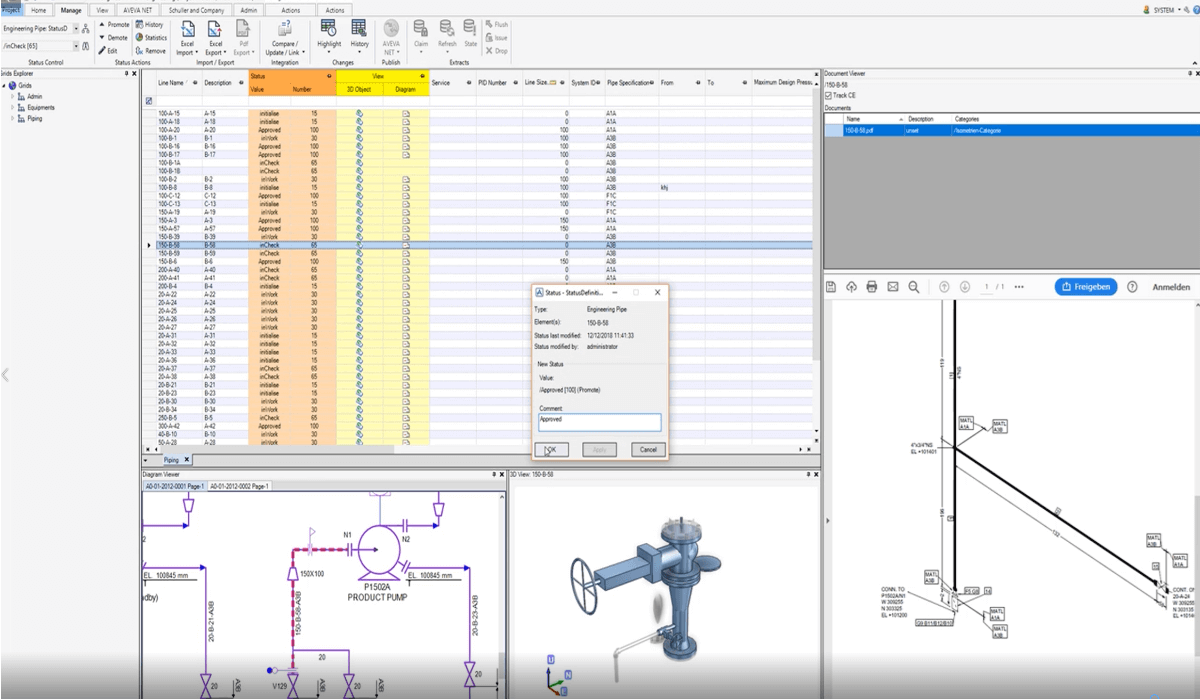Click the PDF viewer email icon
Image resolution: width=1200 pixels, height=700 pixels.
(x=893, y=287)
